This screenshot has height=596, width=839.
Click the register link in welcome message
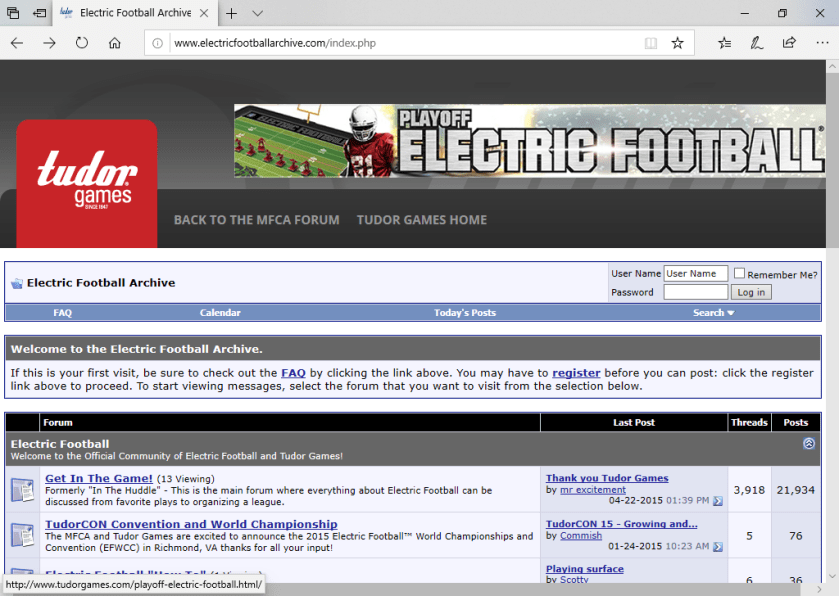point(576,373)
